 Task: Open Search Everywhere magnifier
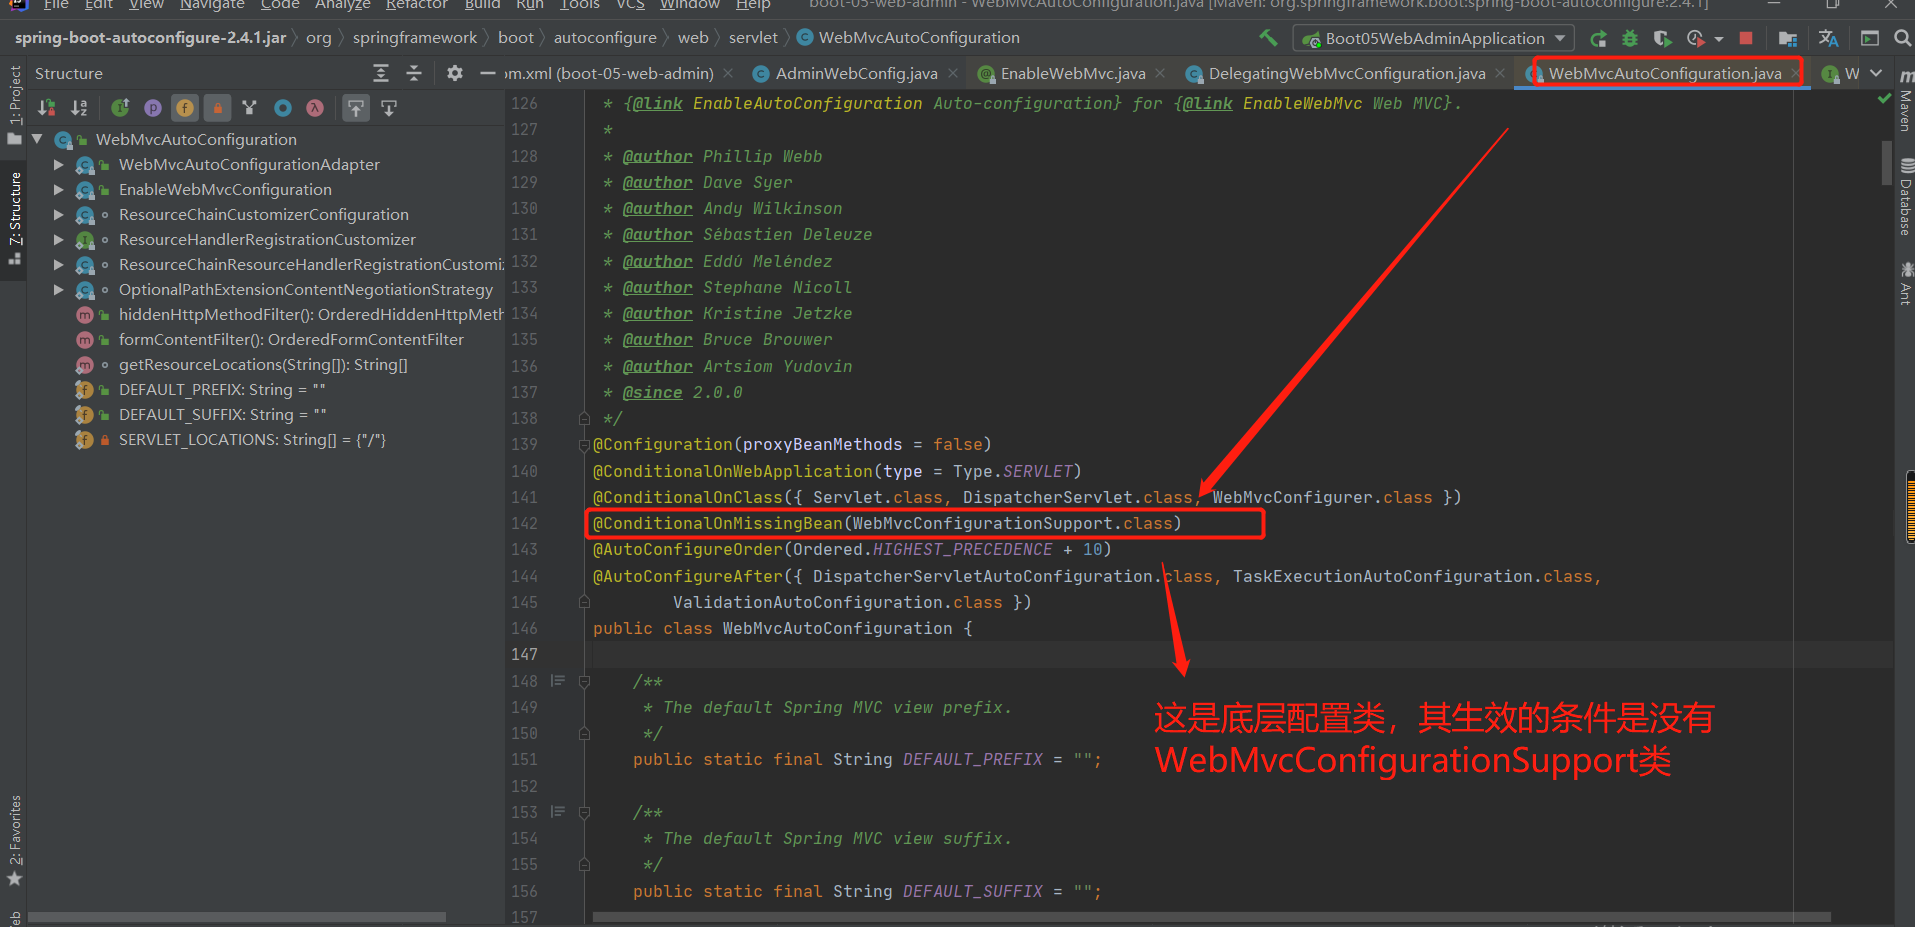pos(1902,38)
